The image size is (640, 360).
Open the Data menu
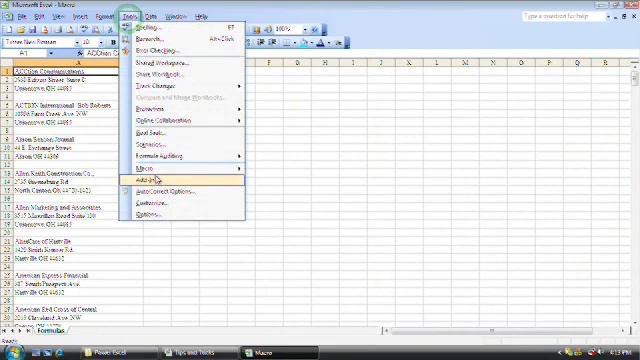(151, 16)
